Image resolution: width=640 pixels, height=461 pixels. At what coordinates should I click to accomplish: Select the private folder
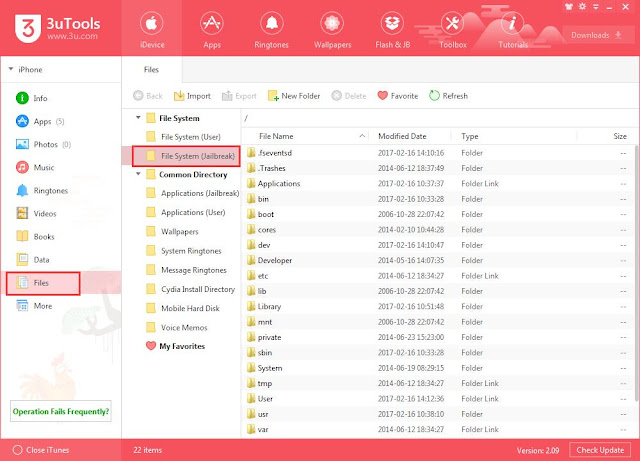tap(438, 337)
